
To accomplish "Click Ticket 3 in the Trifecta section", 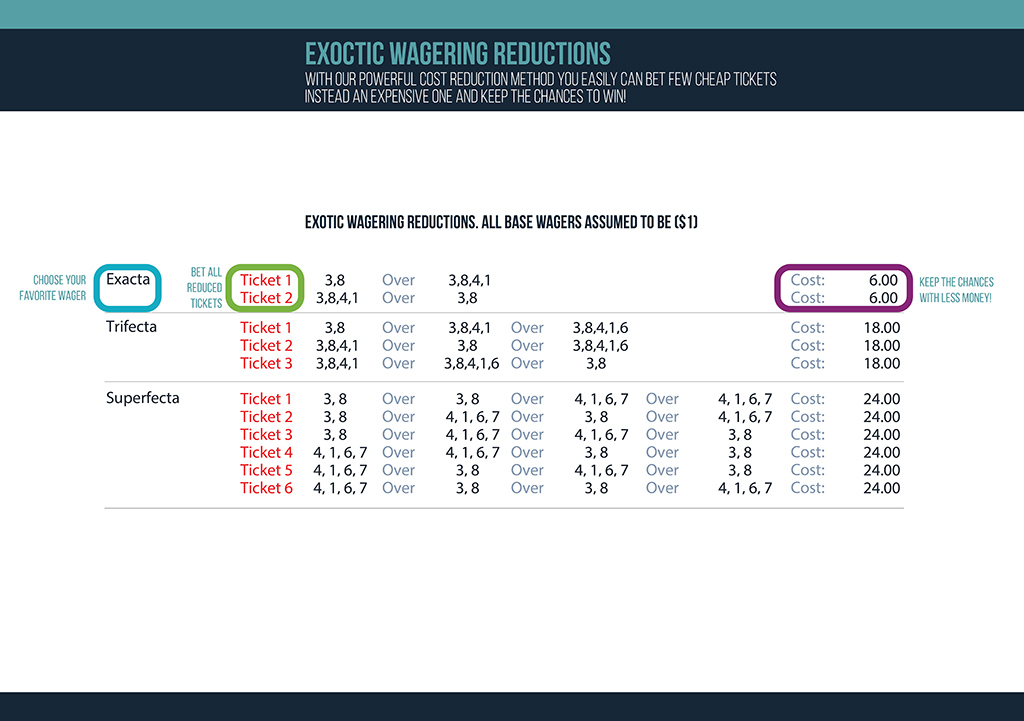I will coord(266,363).
